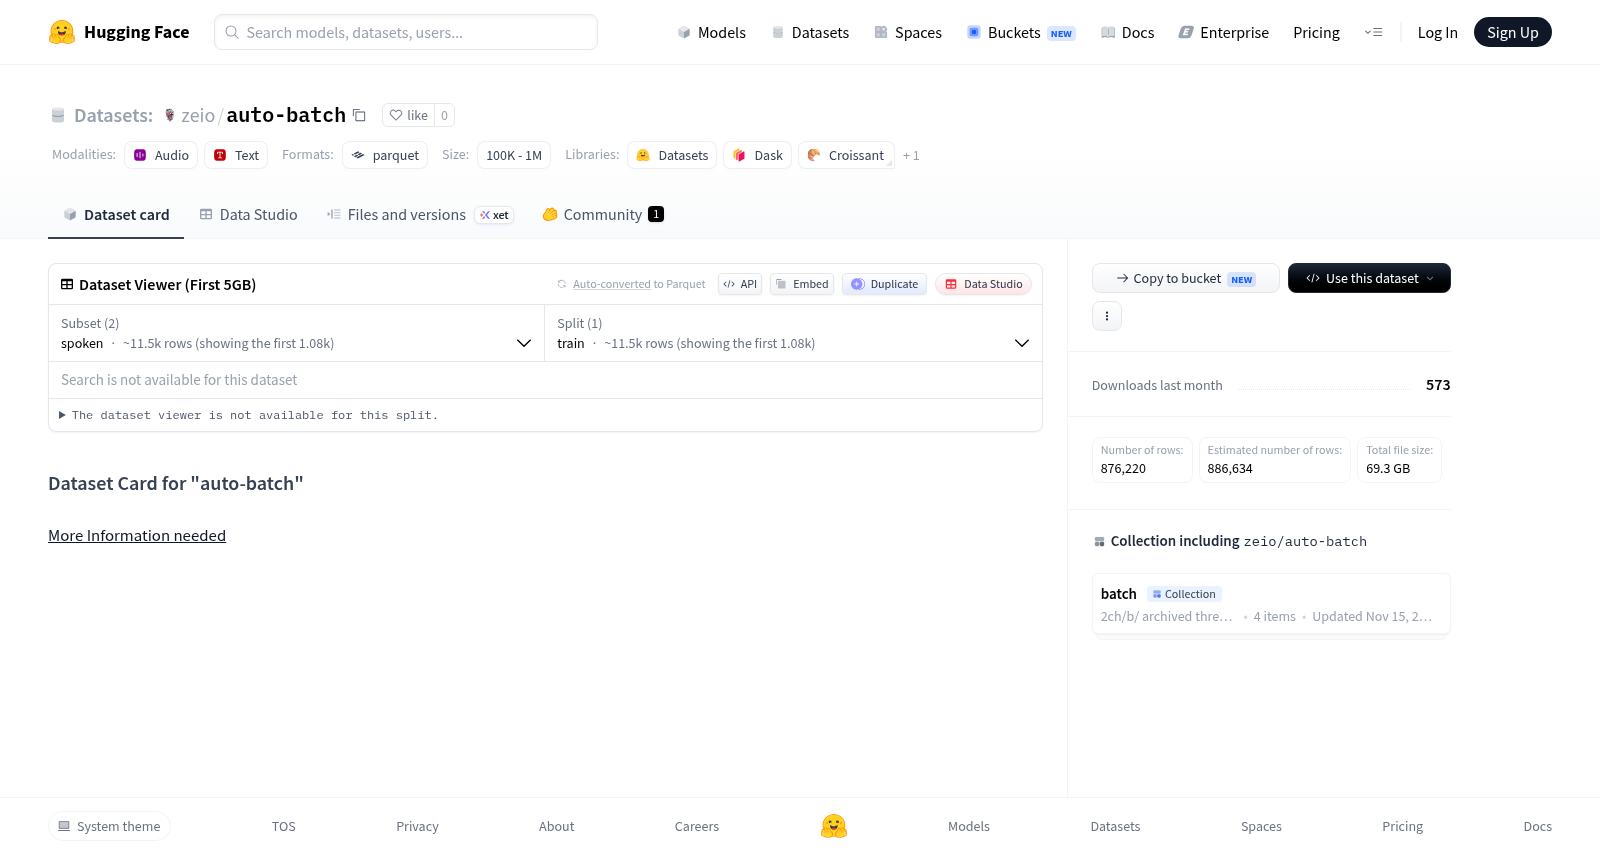Click the Number of rows value 876,220
Image resolution: width=1600 pixels, height=861 pixels.
point(1123,468)
